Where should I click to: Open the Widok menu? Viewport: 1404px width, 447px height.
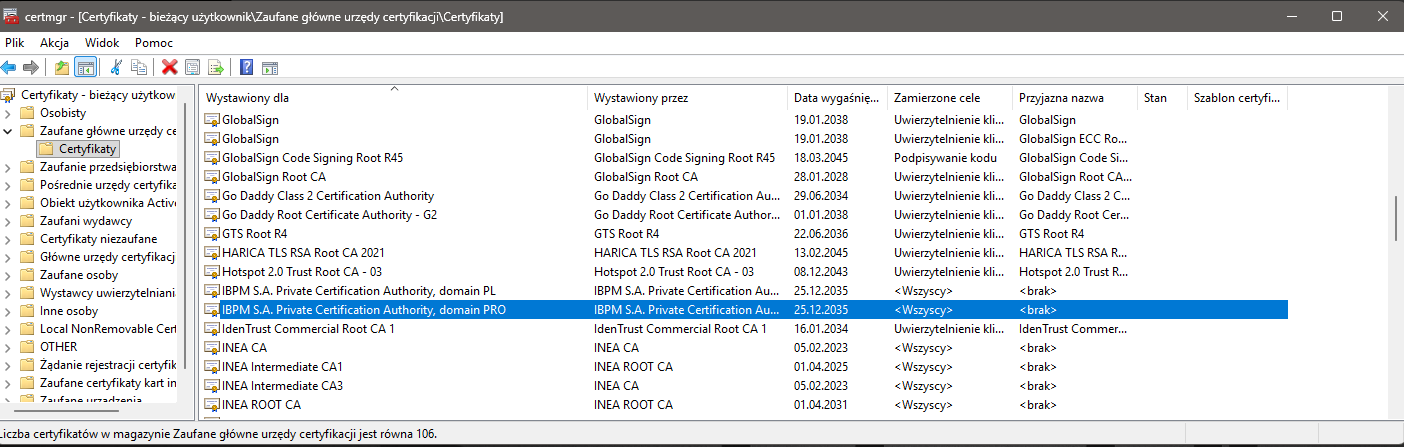coord(102,43)
